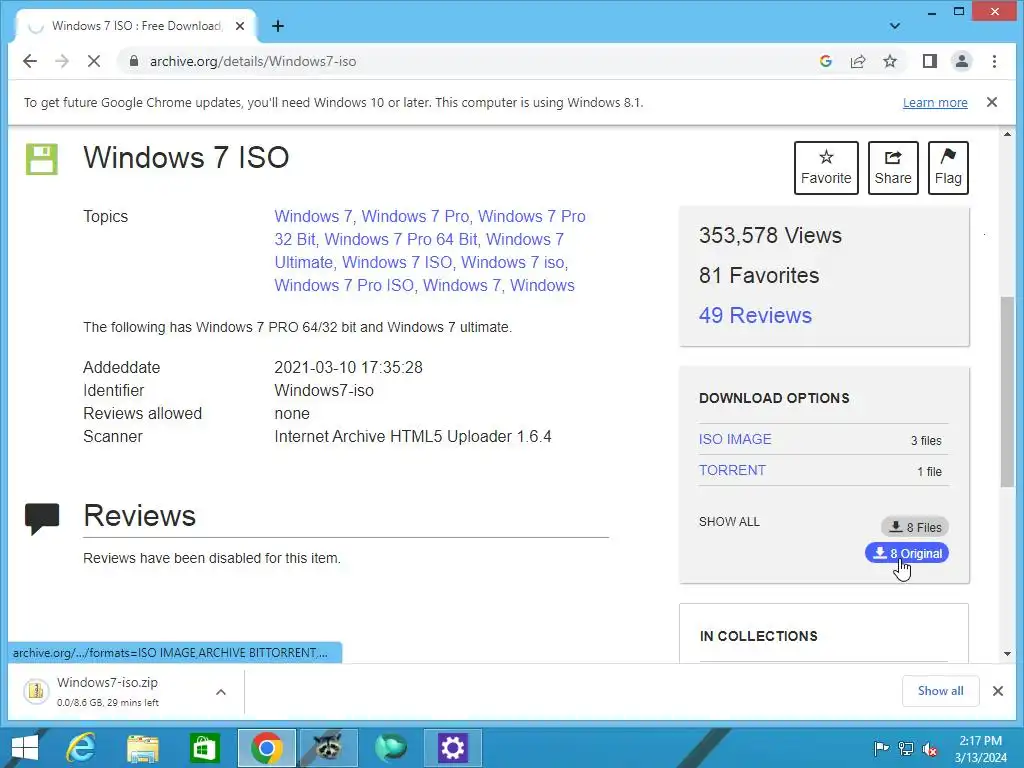Bookmark this tab with the star
This screenshot has height=768, width=1024.
[889, 61]
